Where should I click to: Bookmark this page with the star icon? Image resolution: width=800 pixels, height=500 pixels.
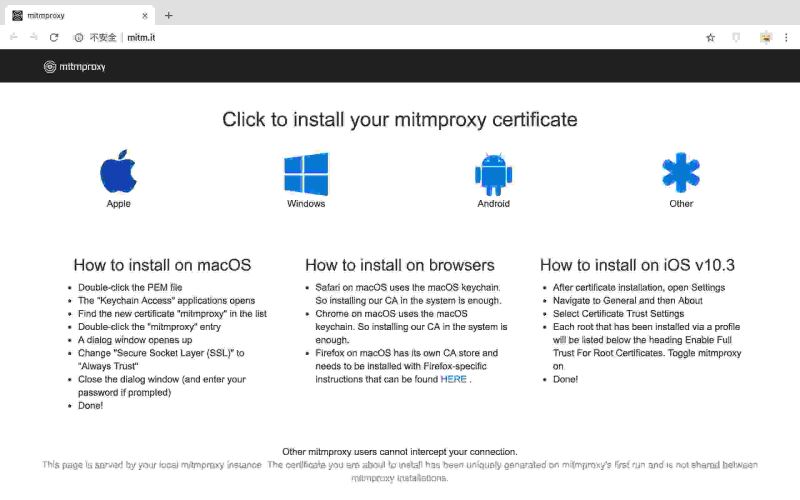click(x=710, y=37)
